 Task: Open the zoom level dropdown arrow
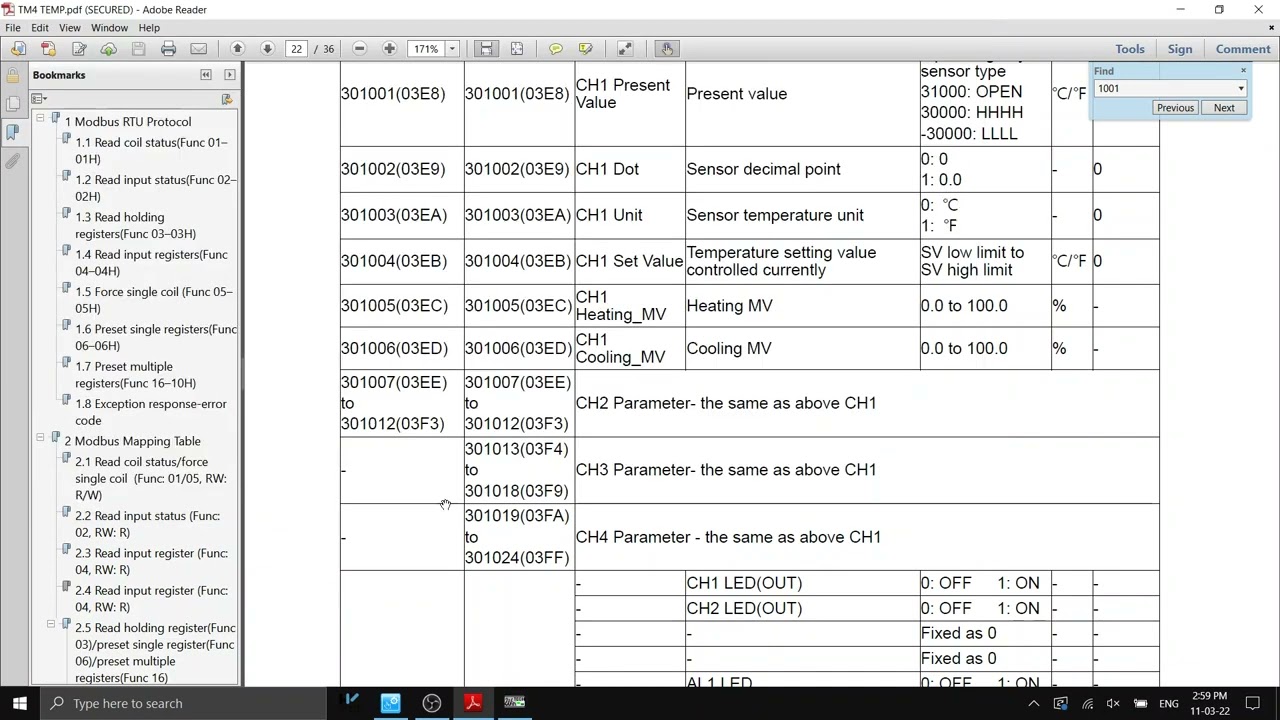point(452,48)
